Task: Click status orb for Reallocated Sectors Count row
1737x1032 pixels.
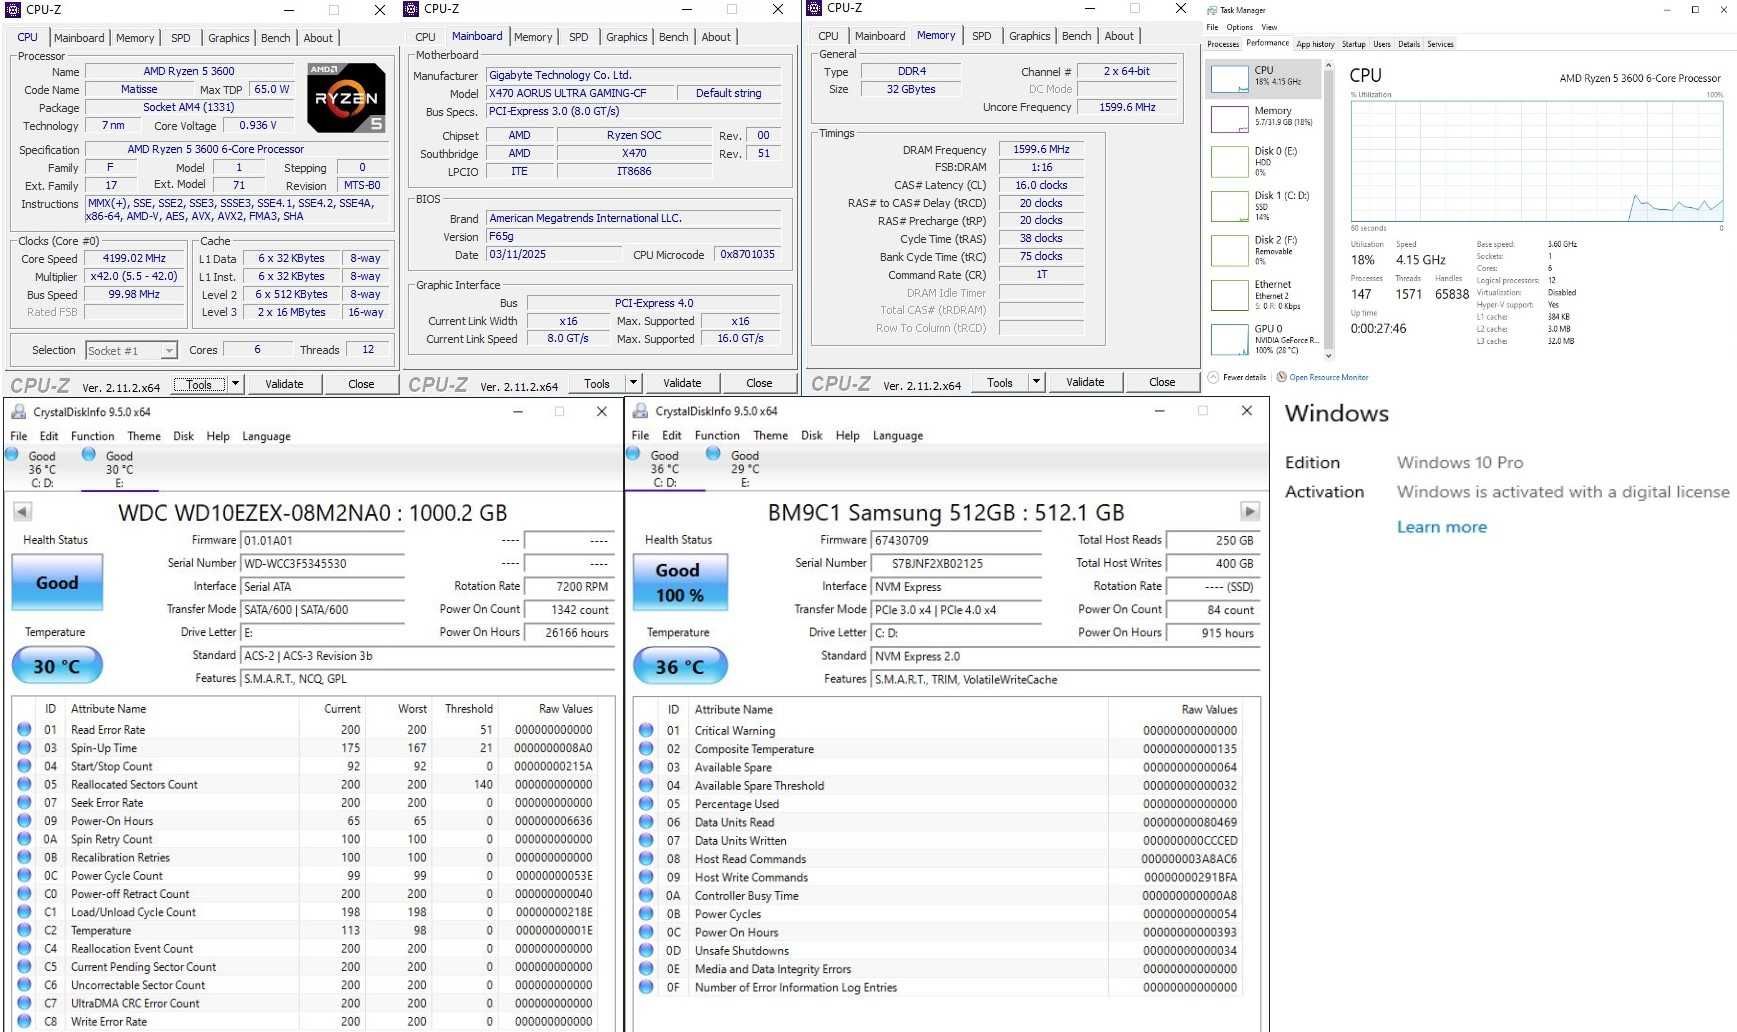Action: [x=24, y=785]
